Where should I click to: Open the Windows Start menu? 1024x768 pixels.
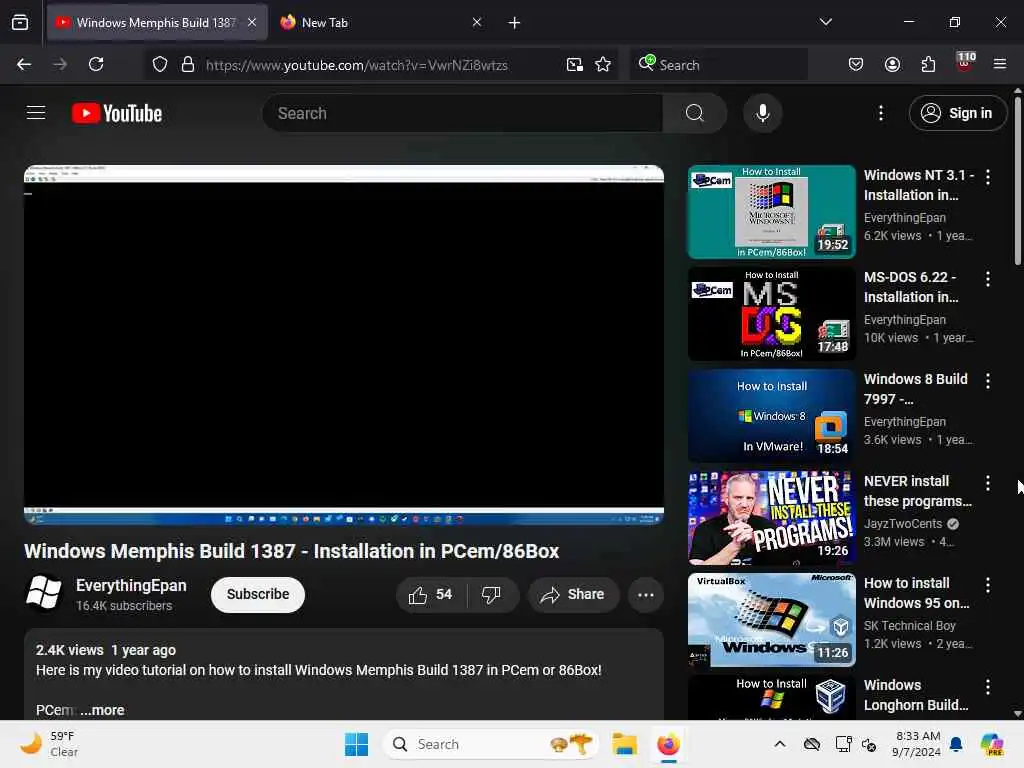[357, 744]
